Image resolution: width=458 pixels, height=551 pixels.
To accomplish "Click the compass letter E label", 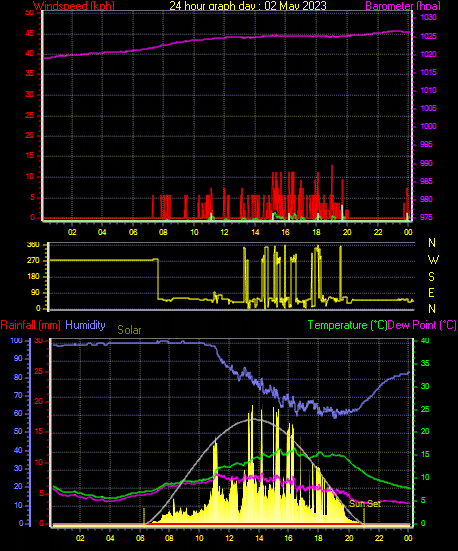I will pos(432,292).
